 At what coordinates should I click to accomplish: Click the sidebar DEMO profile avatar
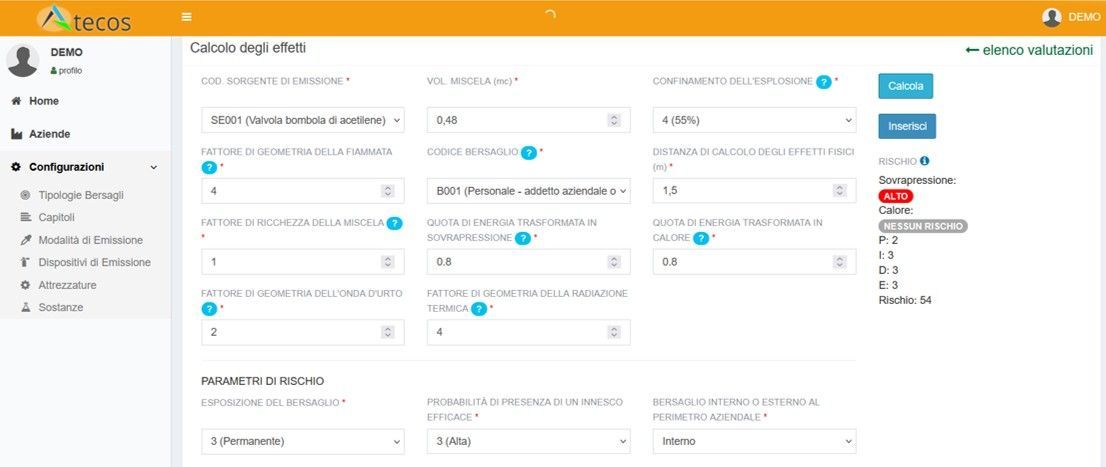click(x=23, y=61)
